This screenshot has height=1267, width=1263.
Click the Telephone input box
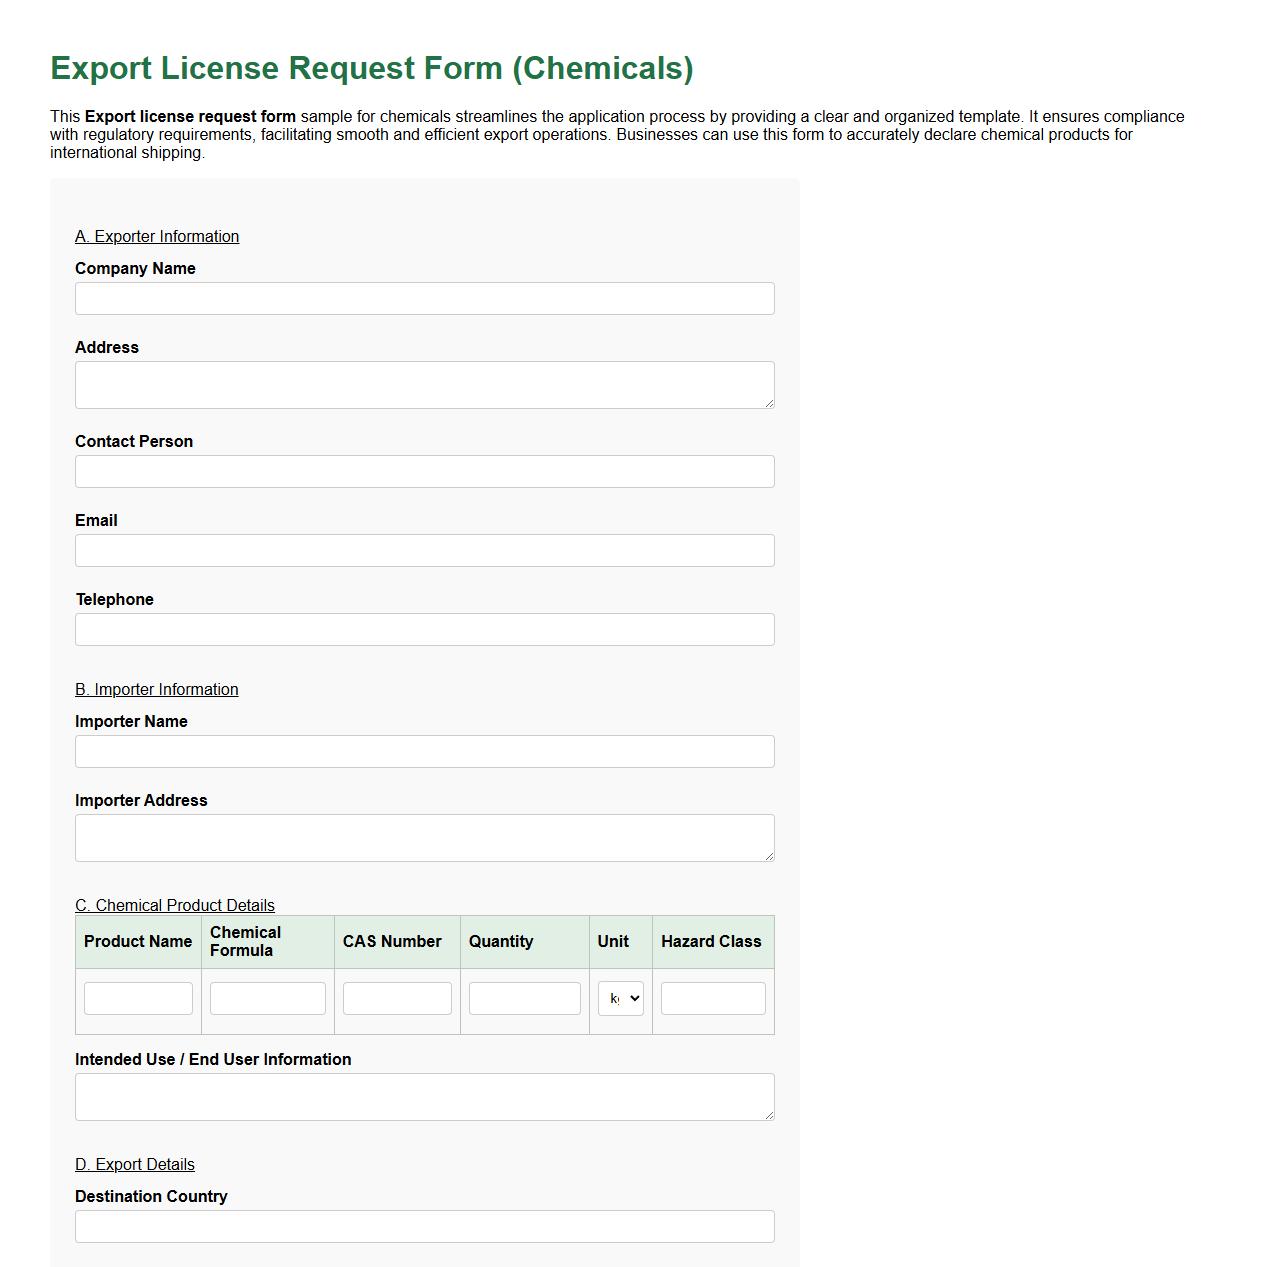(x=424, y=629)
